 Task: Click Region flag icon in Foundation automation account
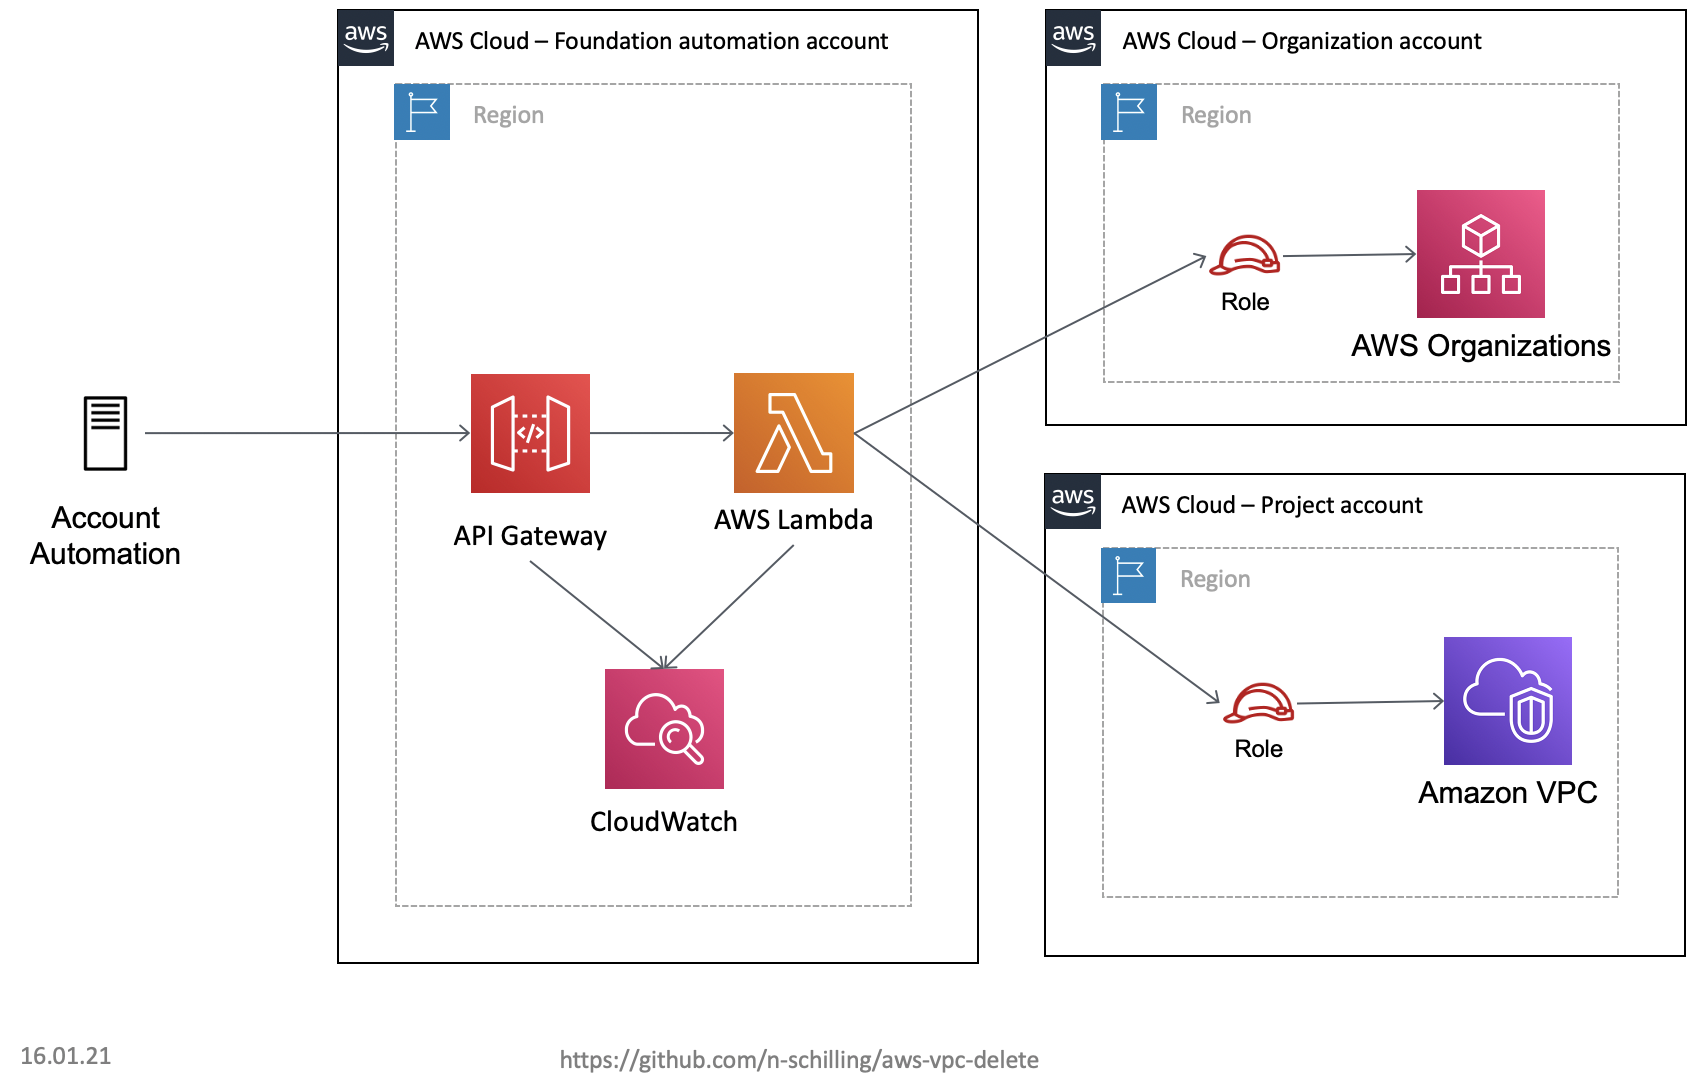(x=422, y=112)
